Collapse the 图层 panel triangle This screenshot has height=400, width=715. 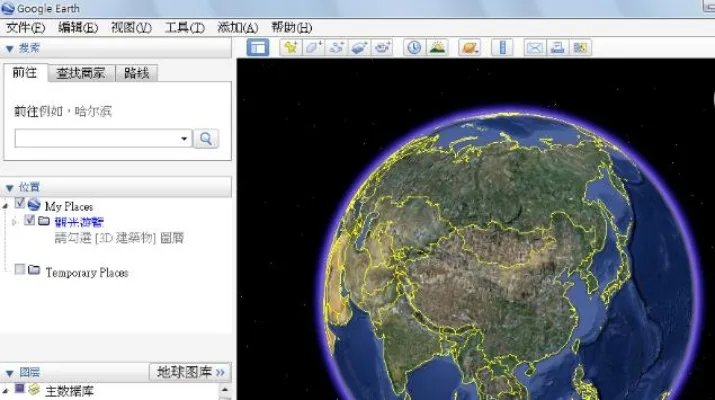tap(10, 374)
